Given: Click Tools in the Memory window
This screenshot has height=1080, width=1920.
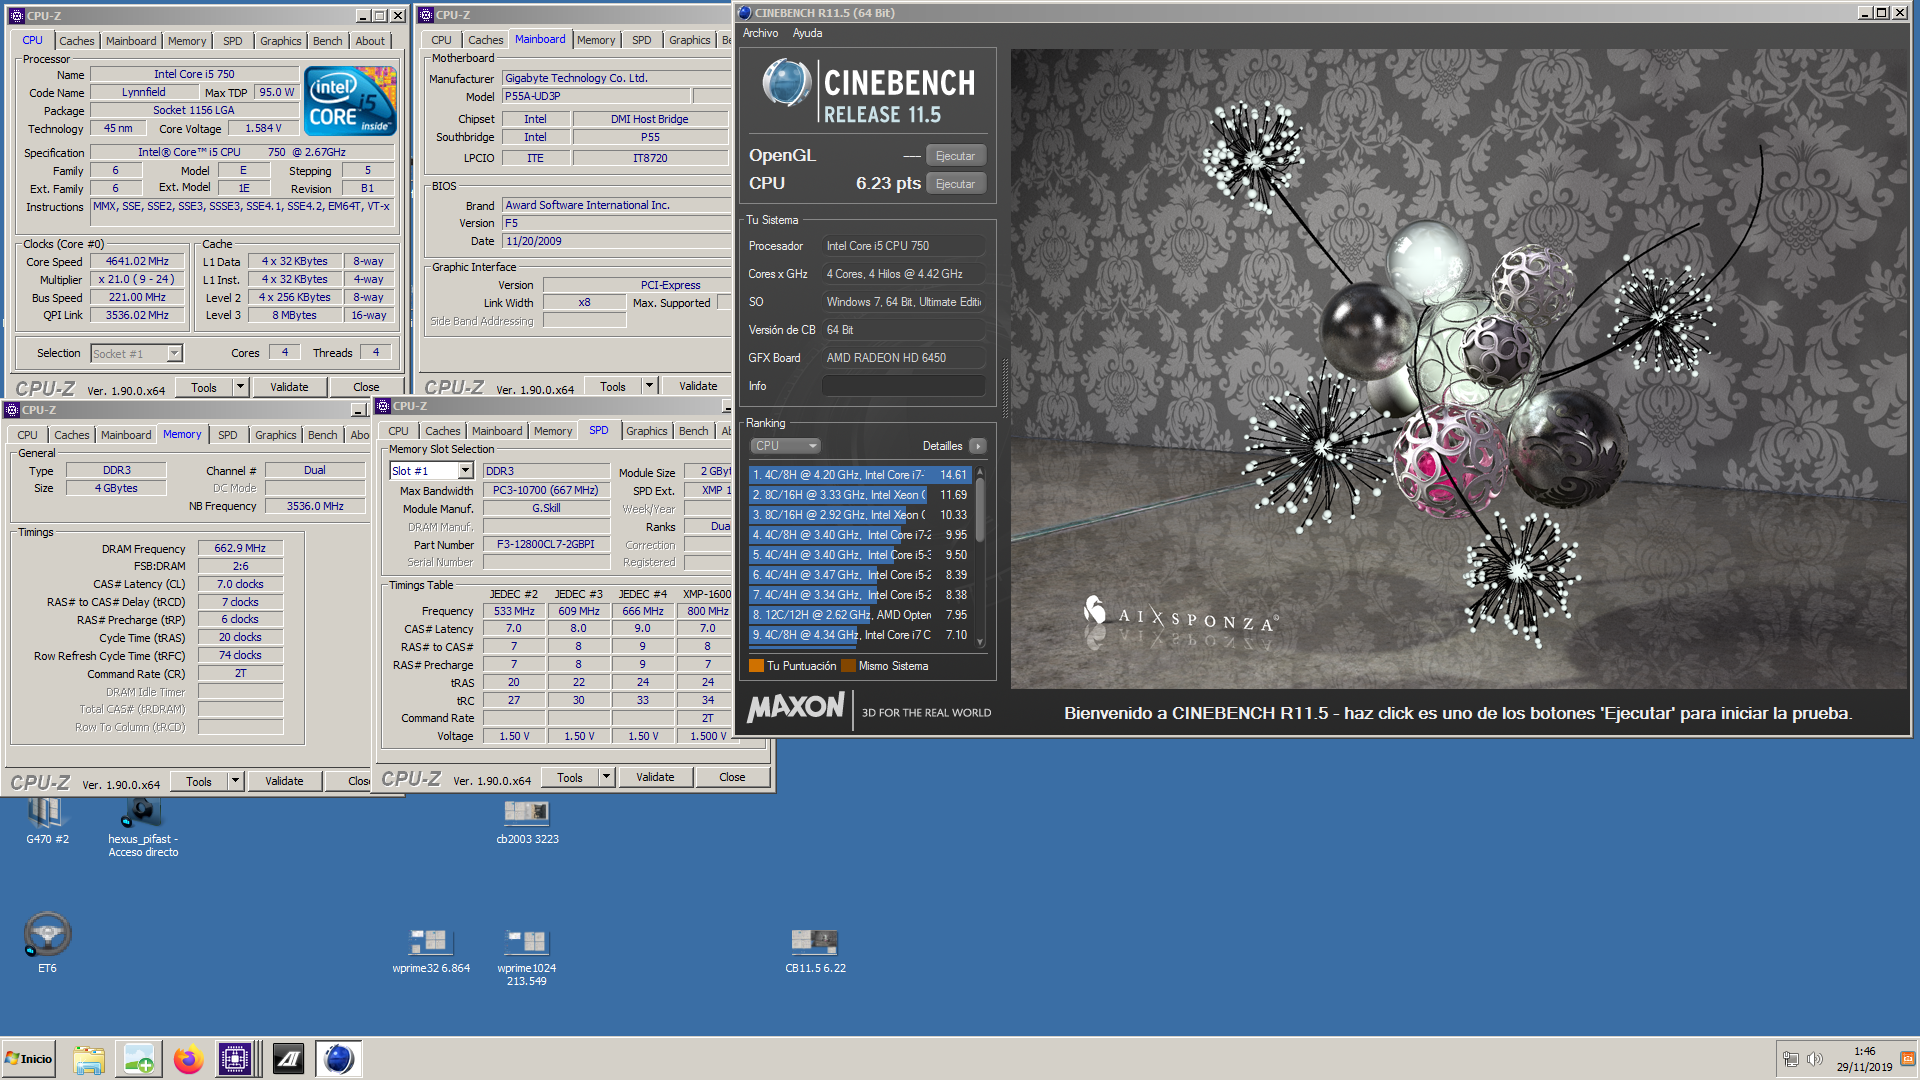Looking at the screenshot, I should (x=199, y=781).
